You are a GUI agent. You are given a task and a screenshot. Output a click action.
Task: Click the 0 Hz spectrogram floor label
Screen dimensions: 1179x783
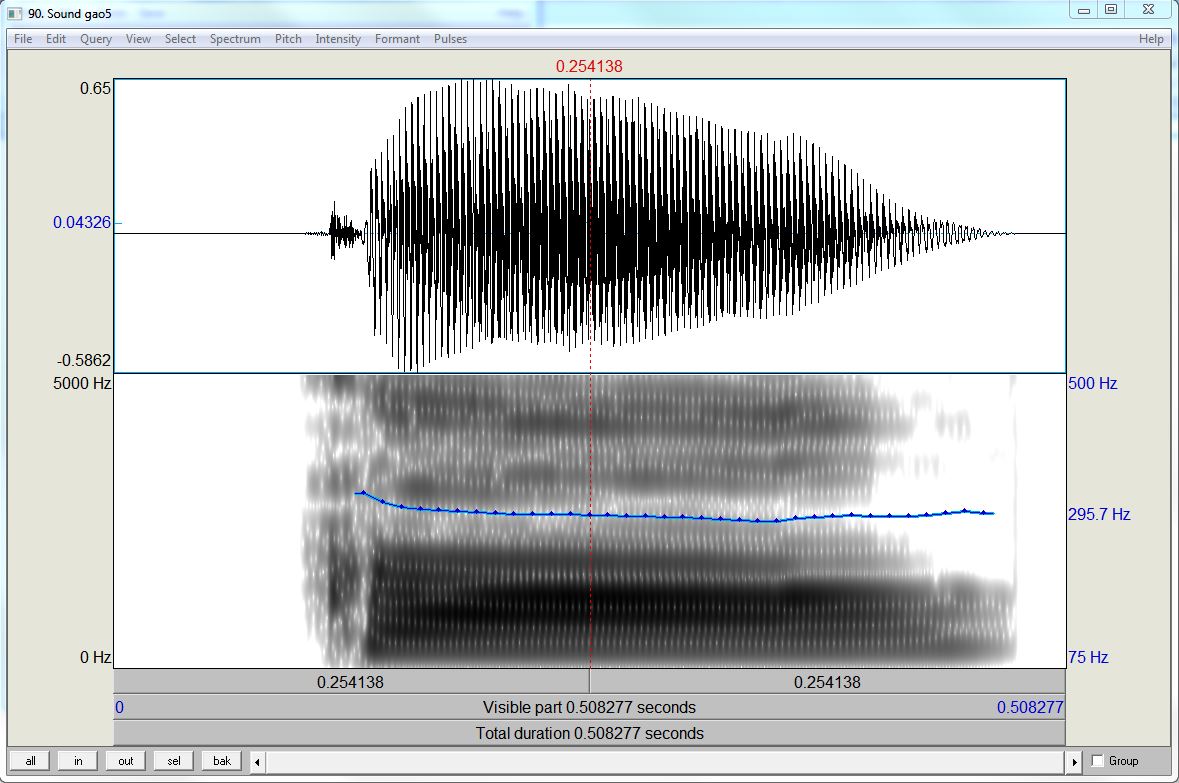click(95, 657)
